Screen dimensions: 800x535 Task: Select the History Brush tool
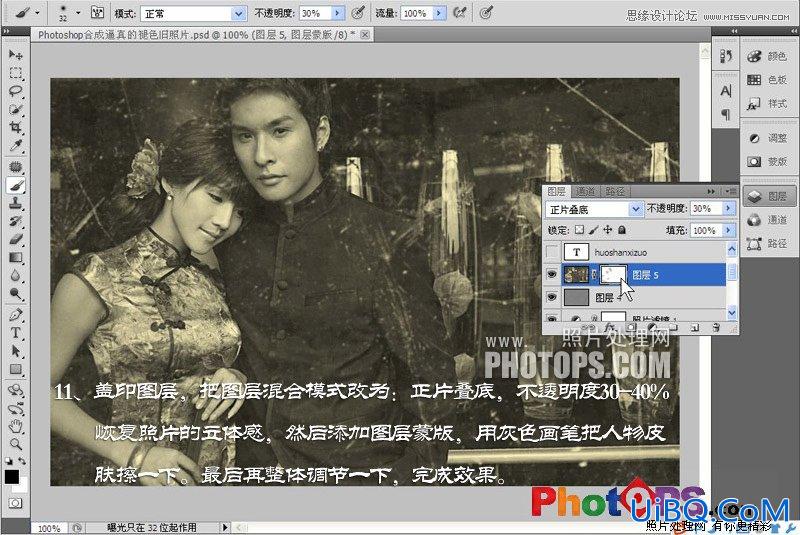pyautogui.click(x=16, y=221)
